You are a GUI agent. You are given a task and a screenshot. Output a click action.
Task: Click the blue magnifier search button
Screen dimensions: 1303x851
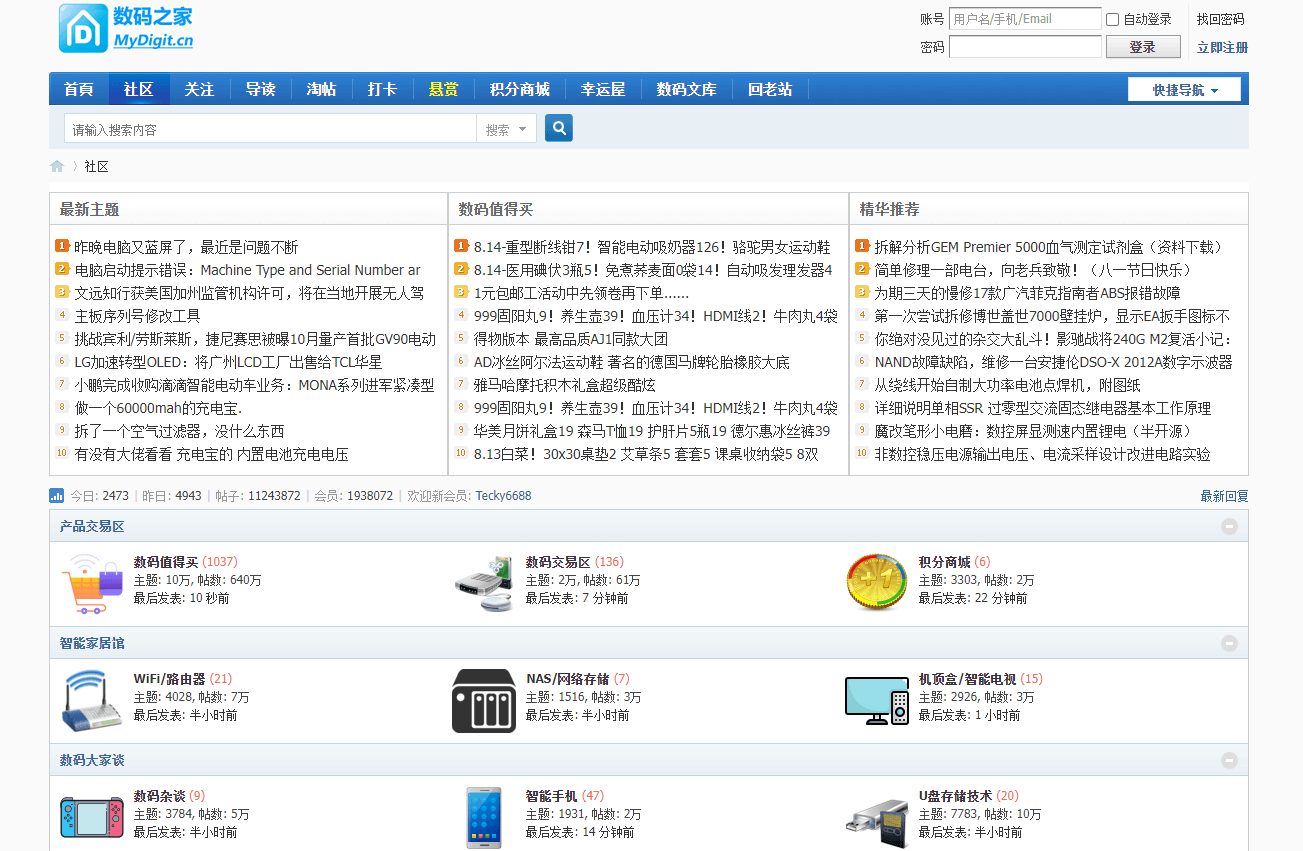(x=559, y=128)
